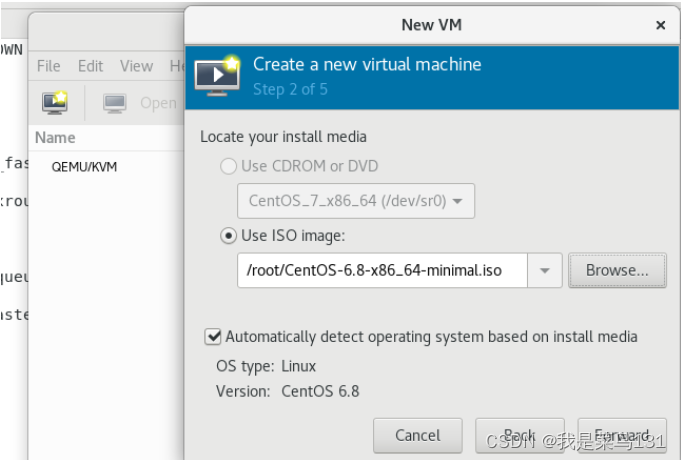Close the New VM dialog

[660, 25]
